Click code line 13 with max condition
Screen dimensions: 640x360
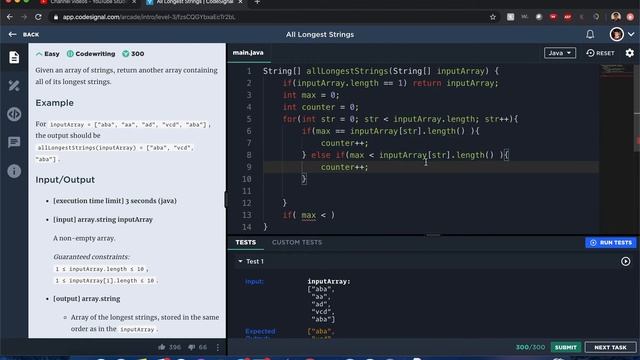point(309,215)
